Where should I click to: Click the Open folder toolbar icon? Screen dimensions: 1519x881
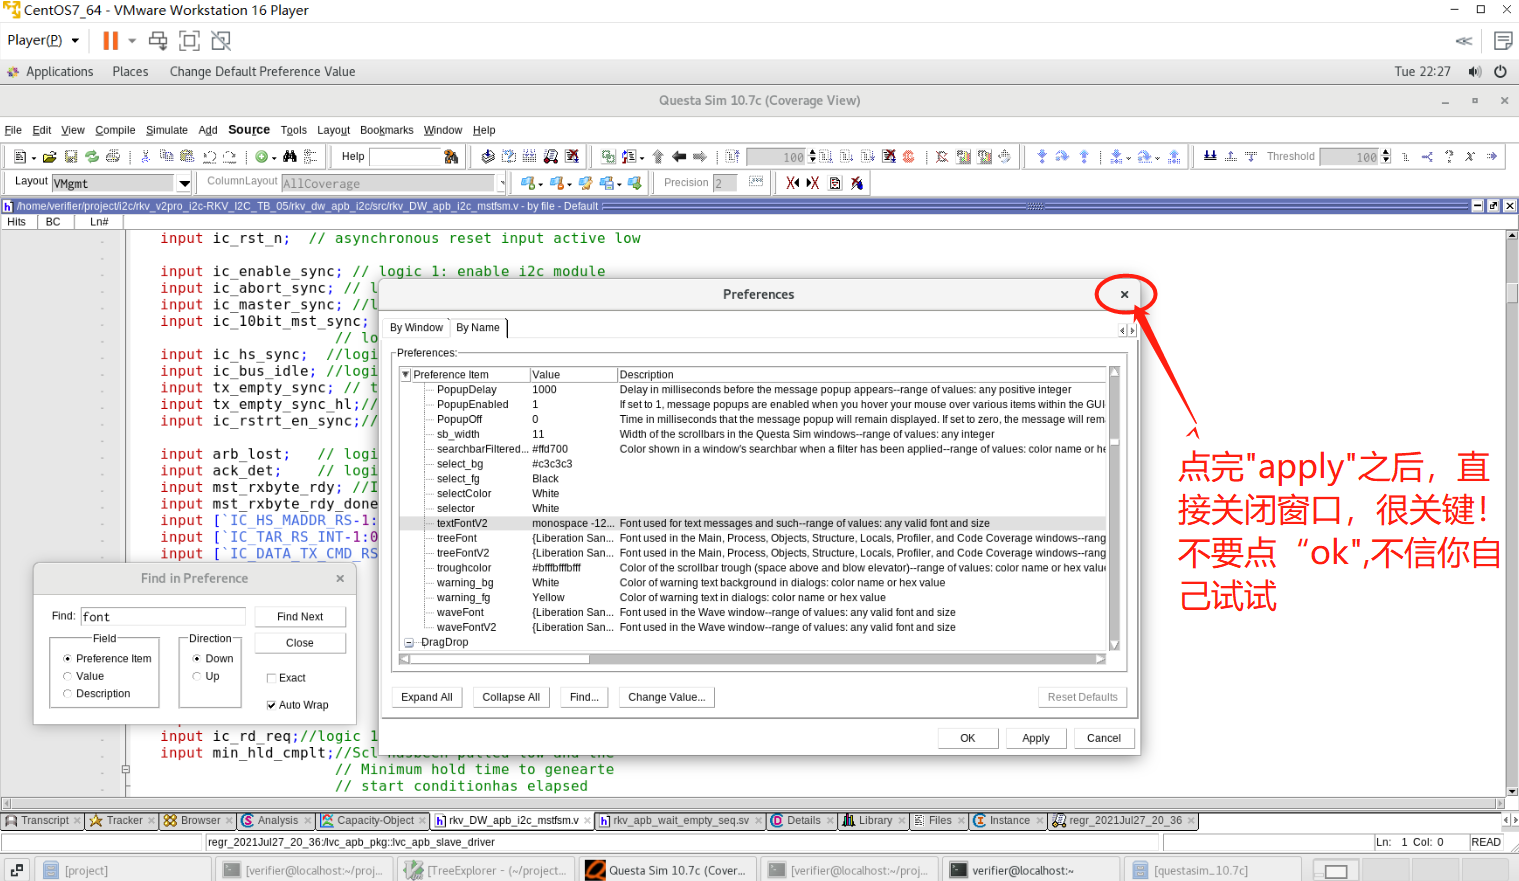(x=49, y=157)
